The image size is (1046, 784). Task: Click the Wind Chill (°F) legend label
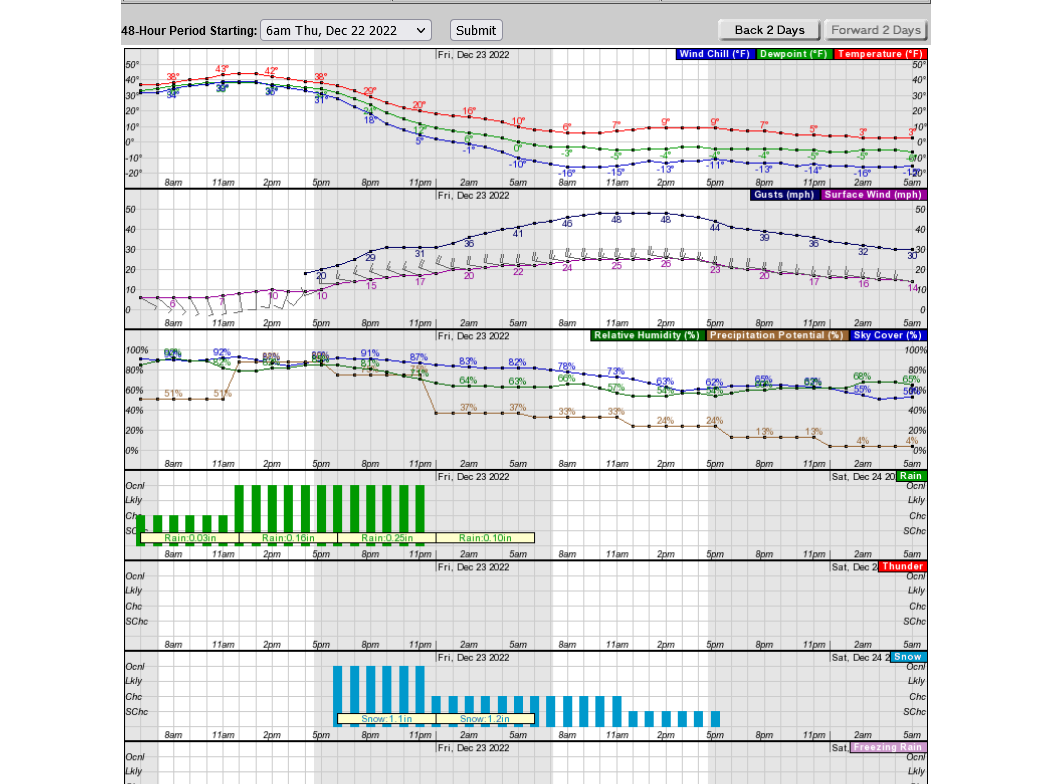714,54
